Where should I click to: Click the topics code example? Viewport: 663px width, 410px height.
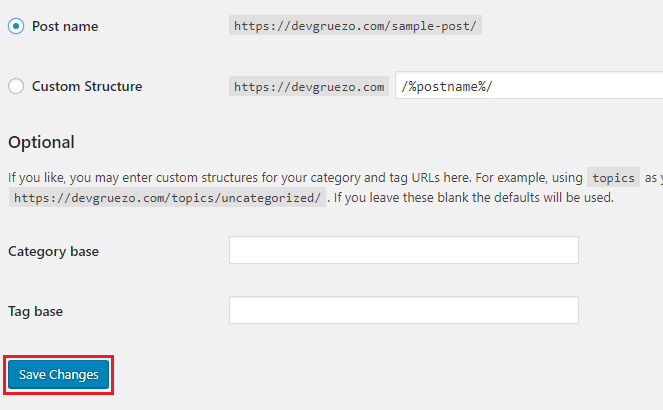point(614,178)
